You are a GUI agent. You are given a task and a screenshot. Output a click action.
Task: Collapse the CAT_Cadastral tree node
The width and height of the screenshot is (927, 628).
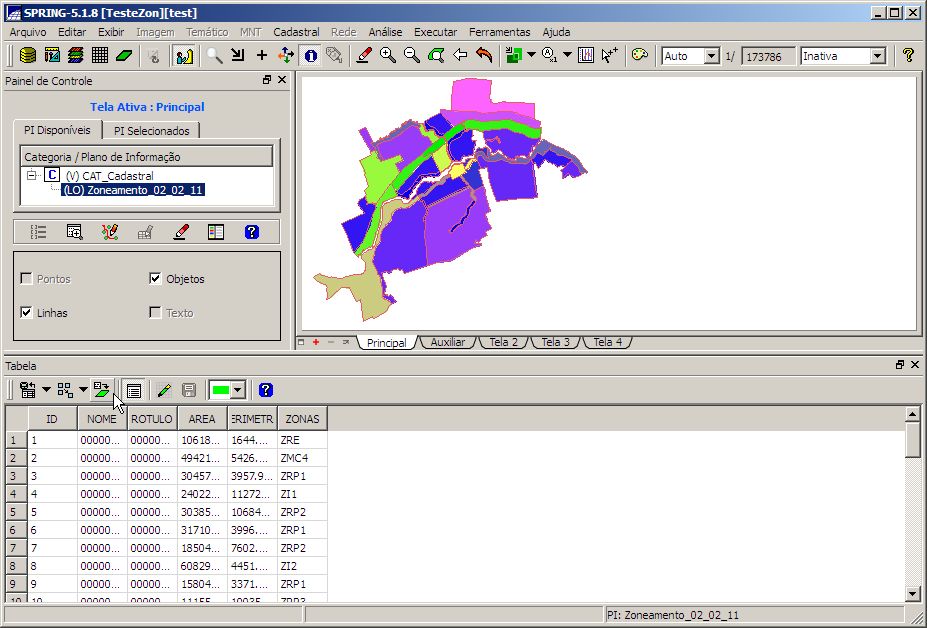[x=31, y=176]
